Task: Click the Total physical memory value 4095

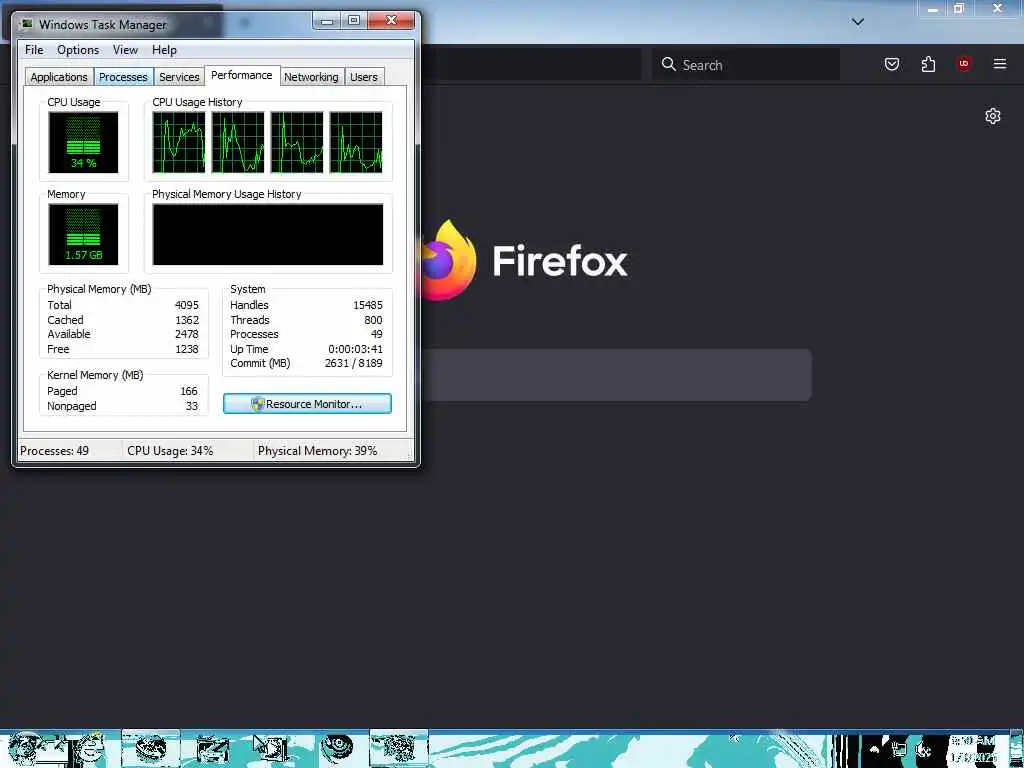Action: pos(187,305)
